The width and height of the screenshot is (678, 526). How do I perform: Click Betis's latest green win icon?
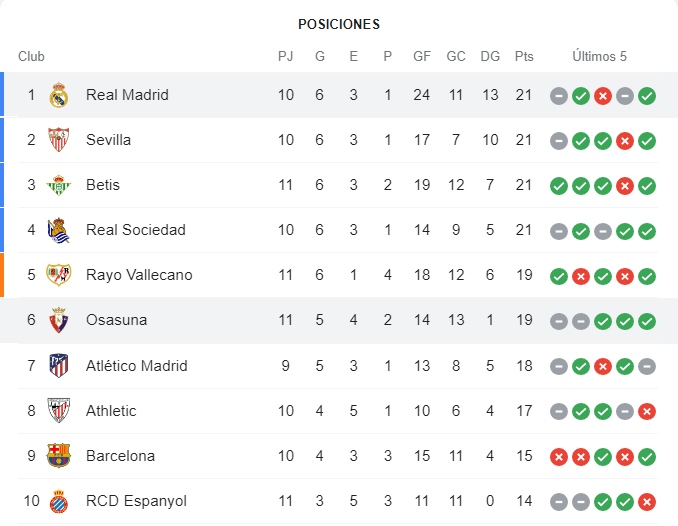(647, 186)
